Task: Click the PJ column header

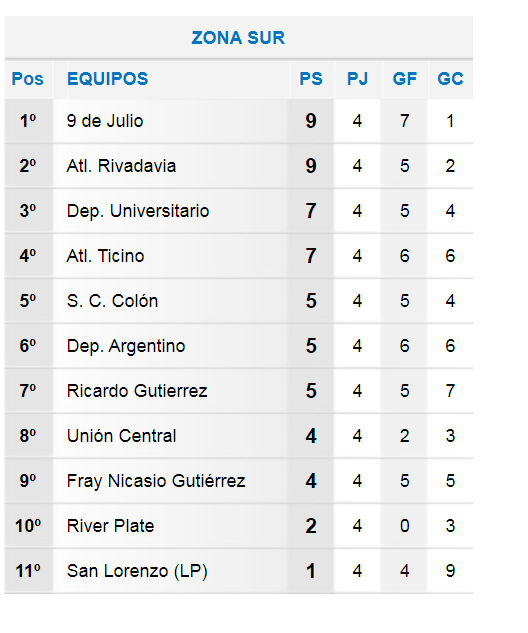Action: pos(357,79)
